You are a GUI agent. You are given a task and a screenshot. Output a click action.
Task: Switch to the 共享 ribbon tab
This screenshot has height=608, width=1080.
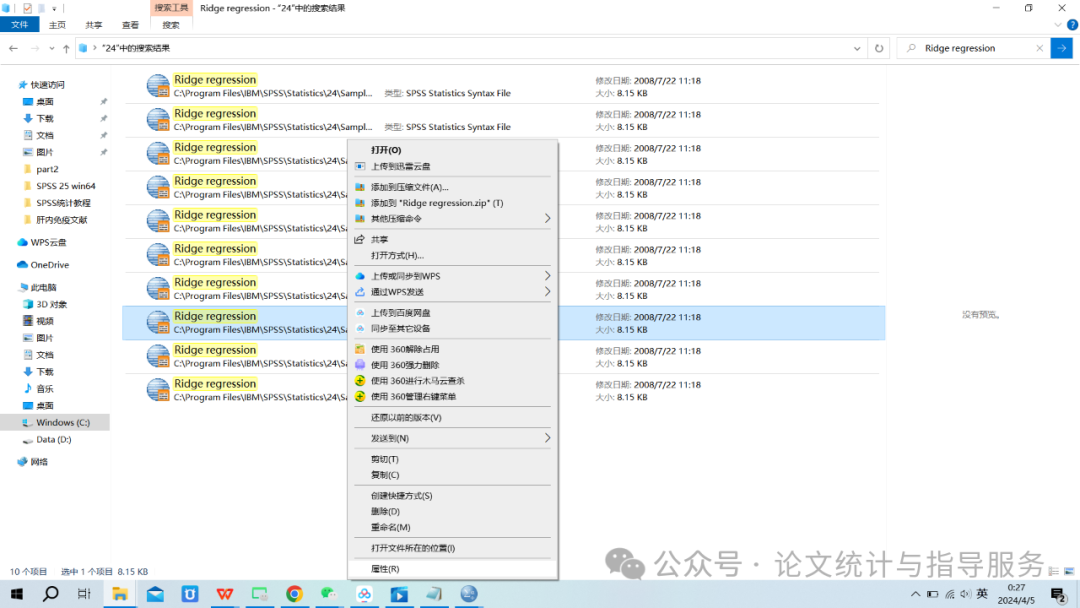click(94, 25)
